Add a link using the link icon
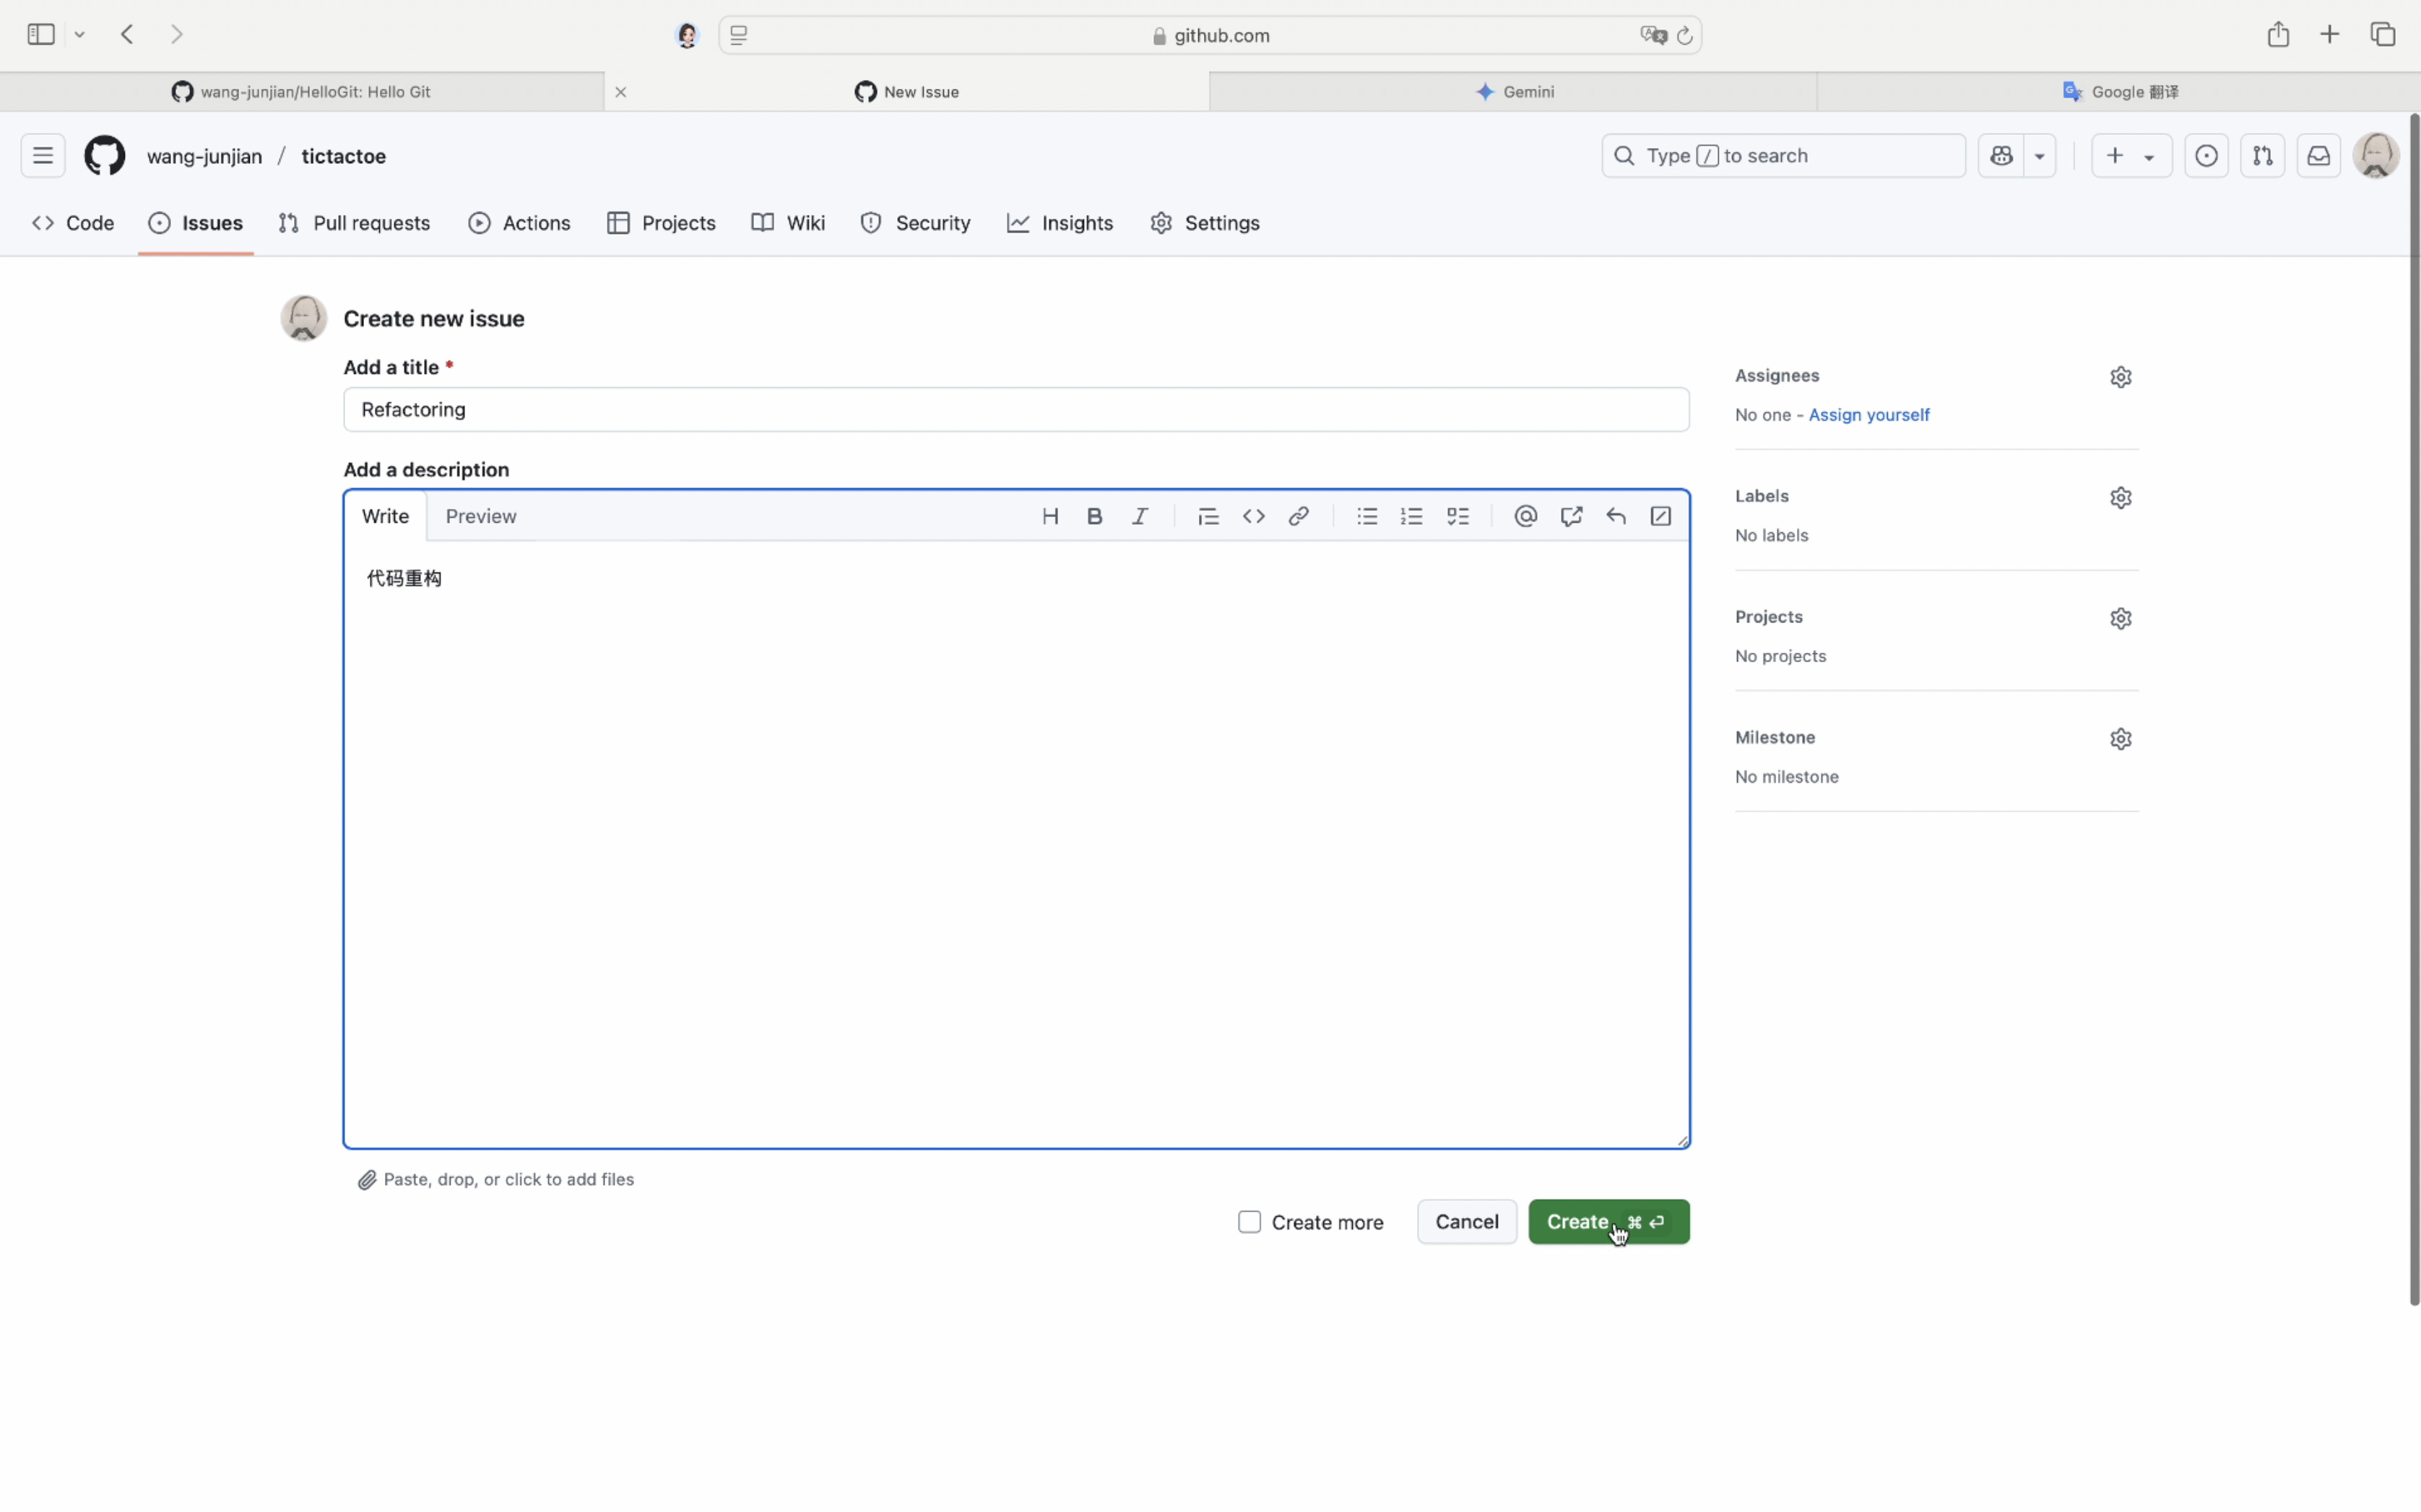 (x=1298, y=516)
